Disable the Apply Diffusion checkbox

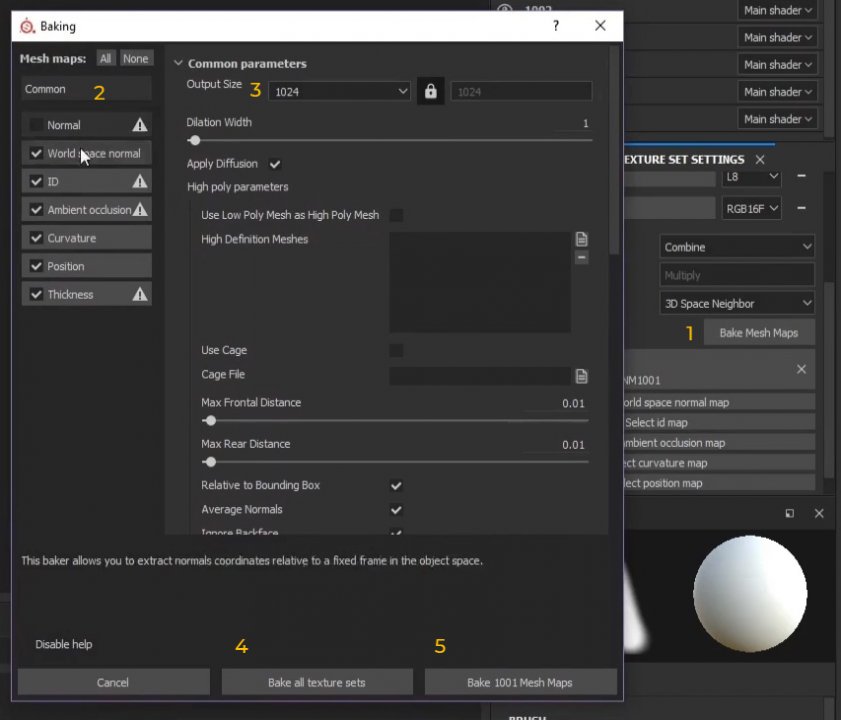click(x=274, y=163)
